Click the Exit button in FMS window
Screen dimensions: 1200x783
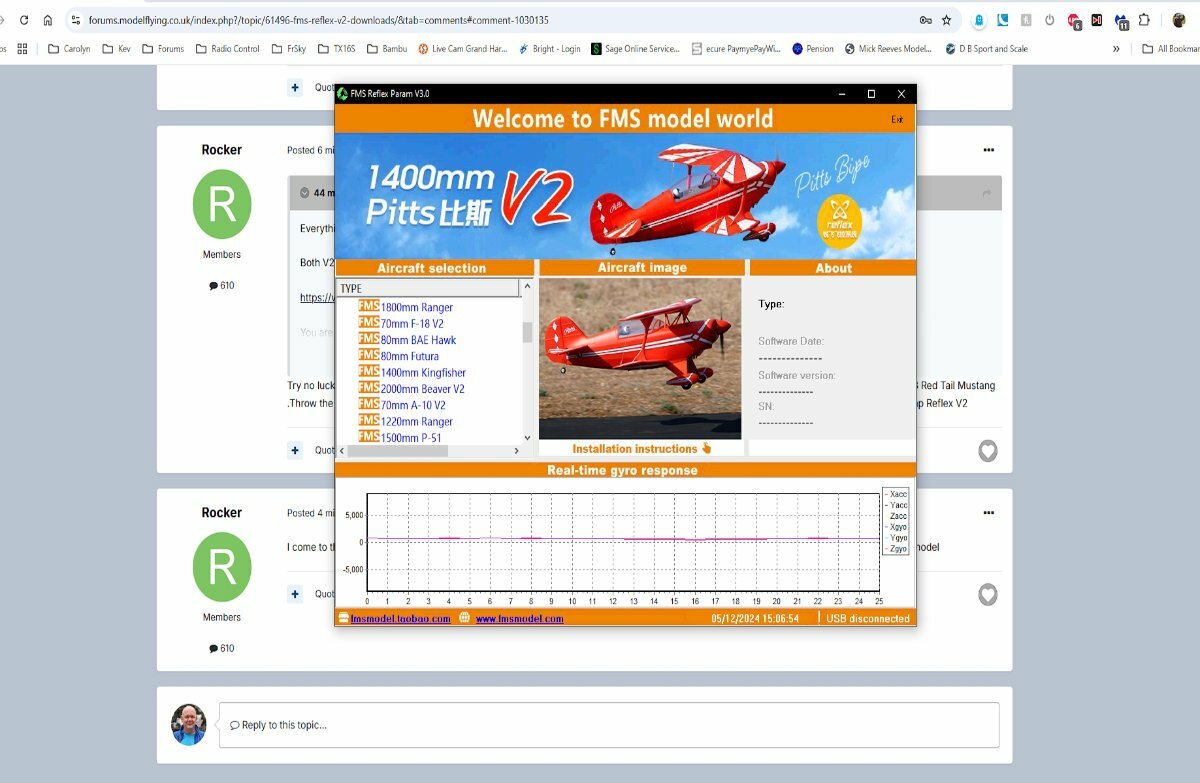pos(897,119)
